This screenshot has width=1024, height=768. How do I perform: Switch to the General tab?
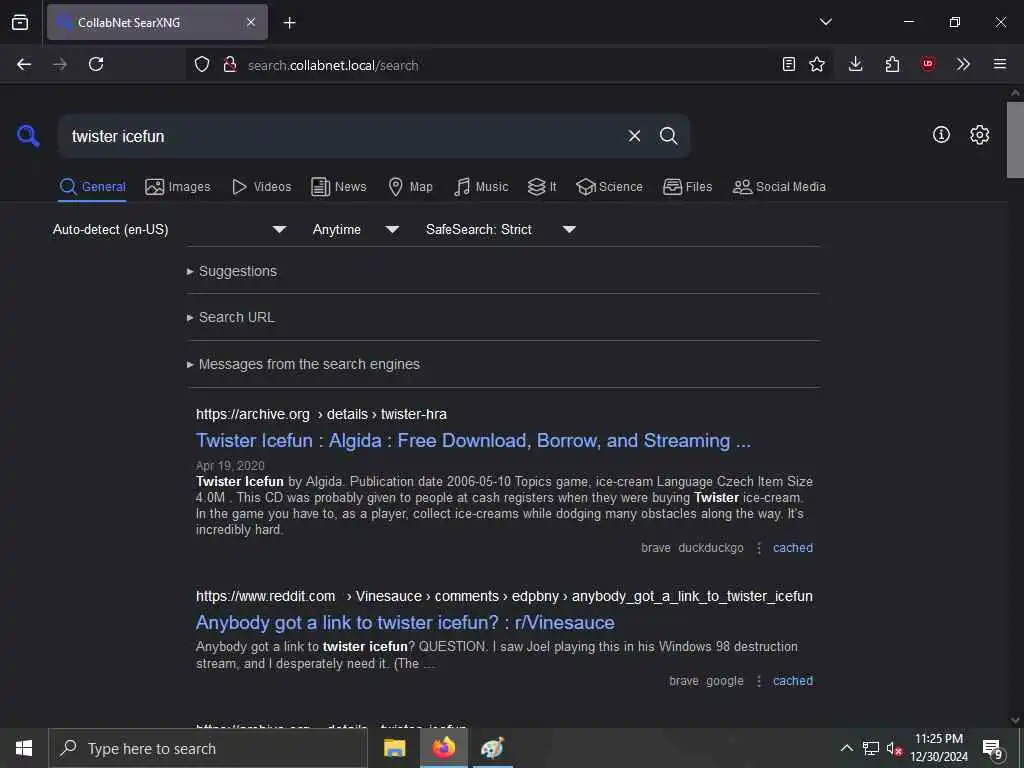(x=92, y=187)
